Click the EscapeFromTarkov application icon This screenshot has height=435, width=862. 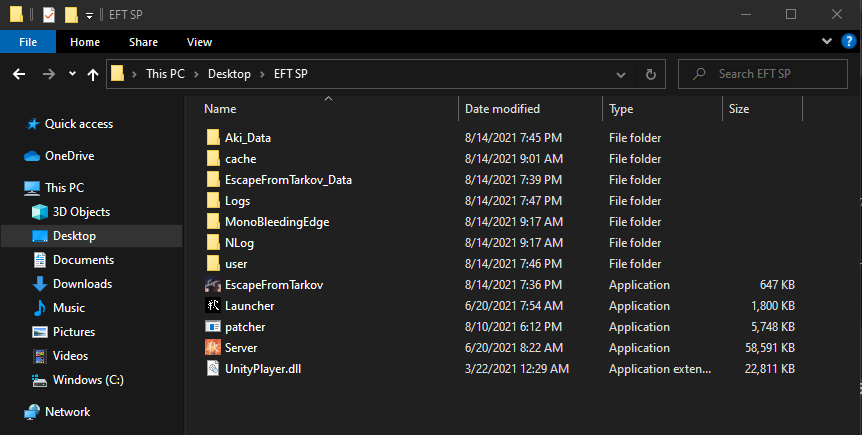pos(213,284)
